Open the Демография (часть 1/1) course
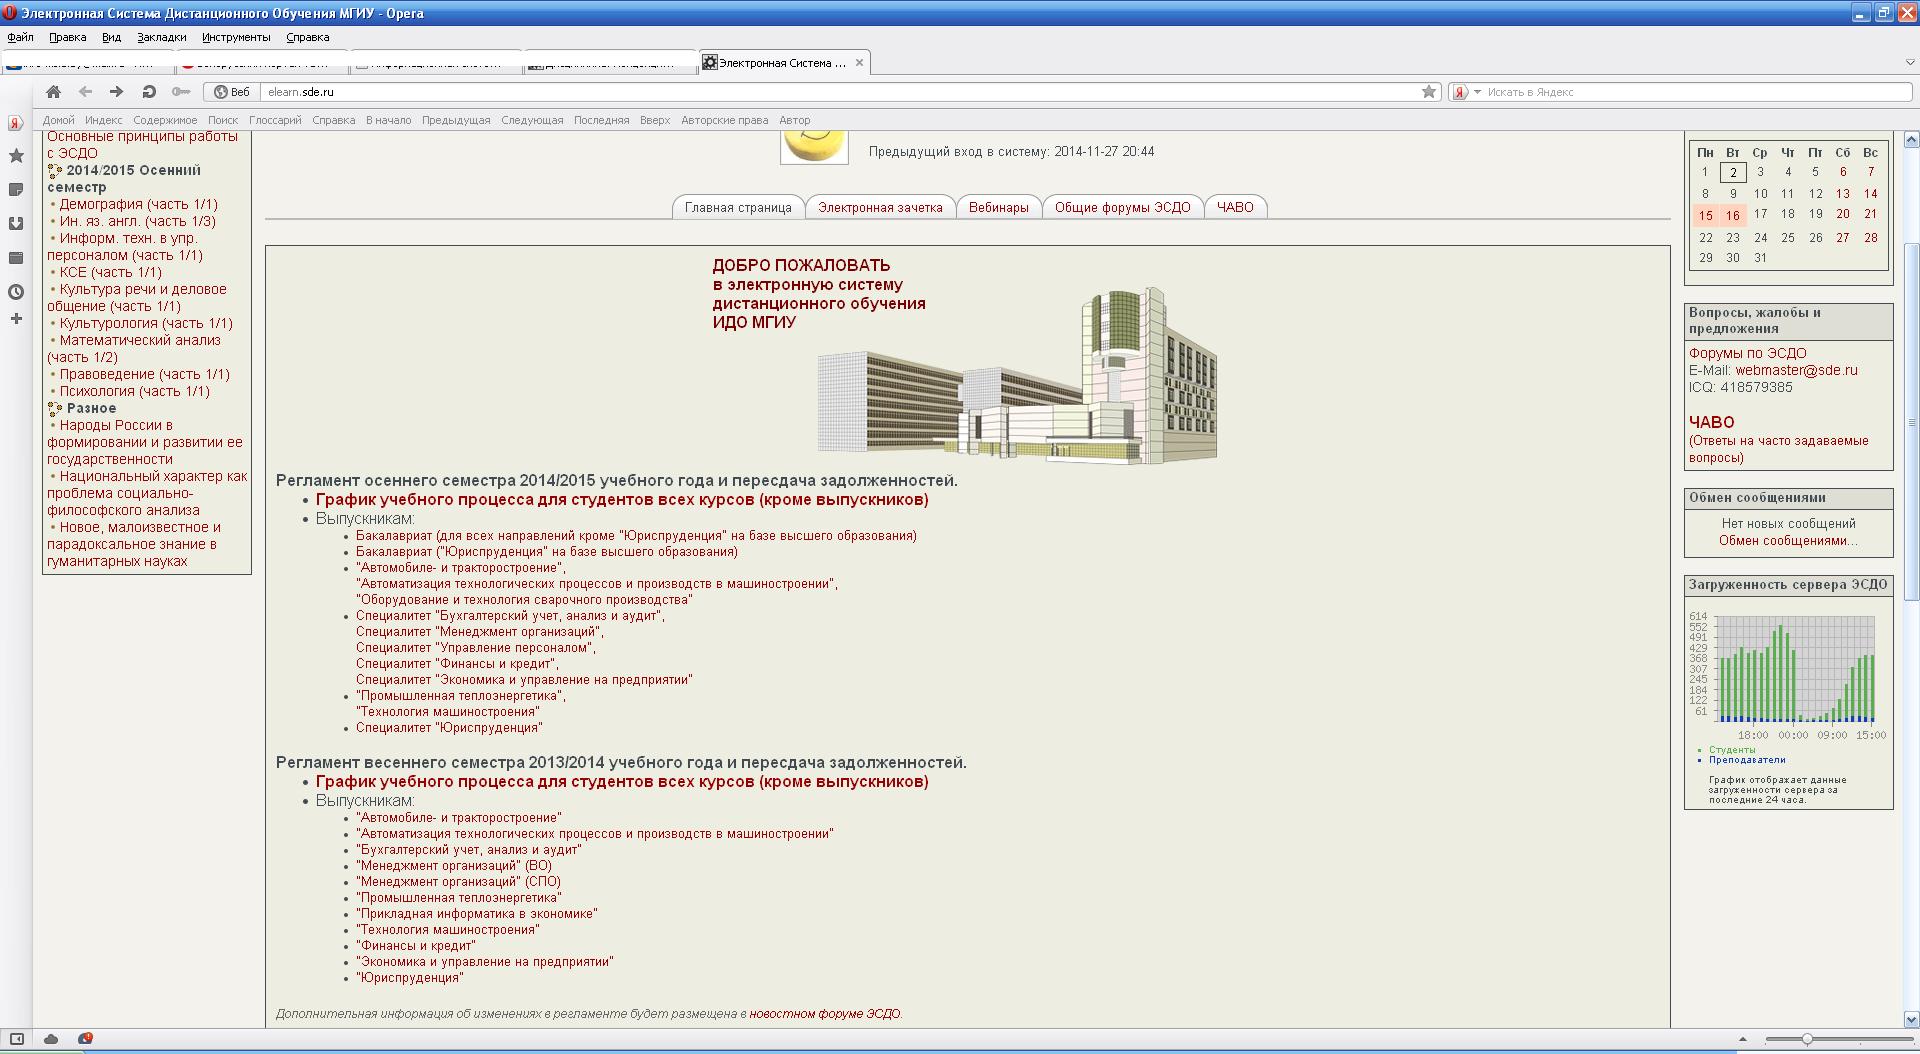This screenshot has height=1054, width=1920. [138, 204]
